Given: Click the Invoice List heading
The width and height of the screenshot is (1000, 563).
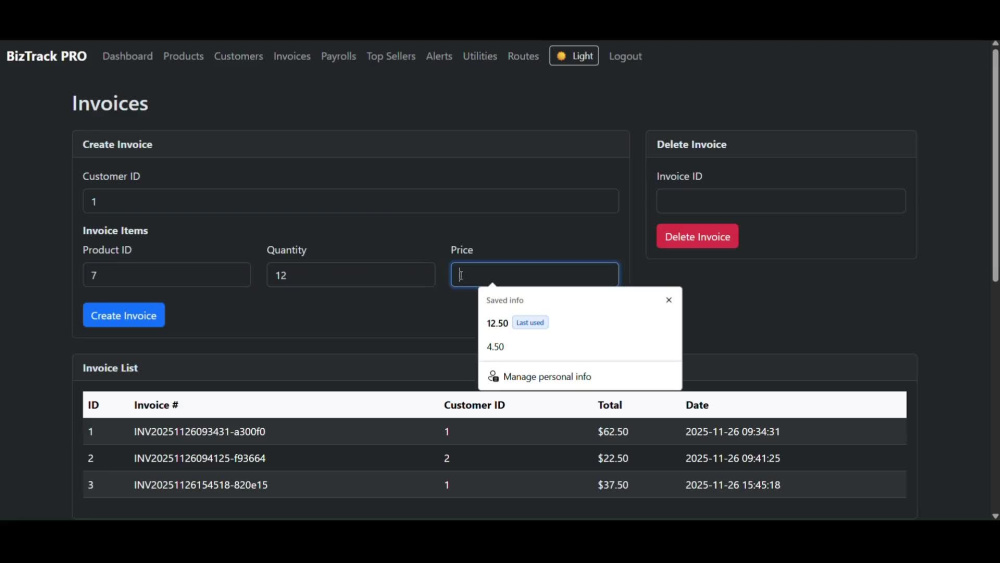Looking at the screenshot, I should pyautogui.click(x=110, y=368).
